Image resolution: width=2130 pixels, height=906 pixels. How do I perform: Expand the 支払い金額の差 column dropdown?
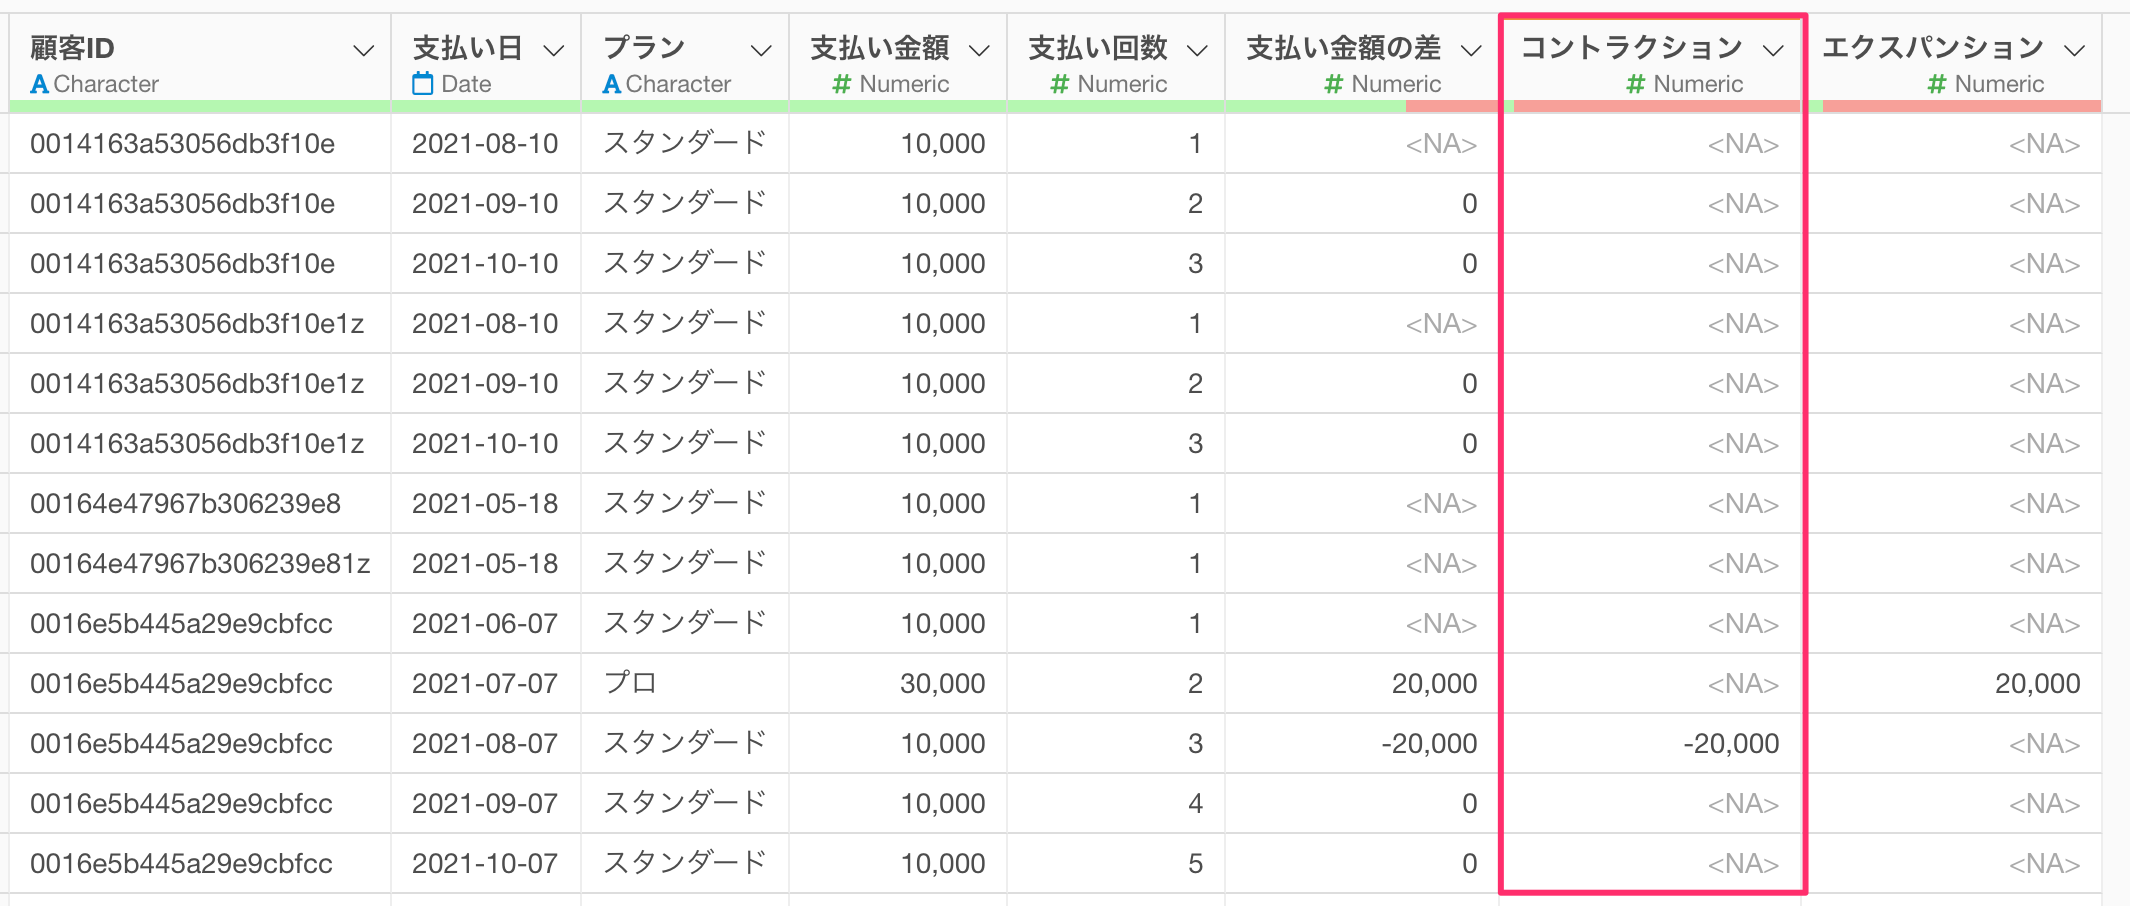tap(1471, 50)
